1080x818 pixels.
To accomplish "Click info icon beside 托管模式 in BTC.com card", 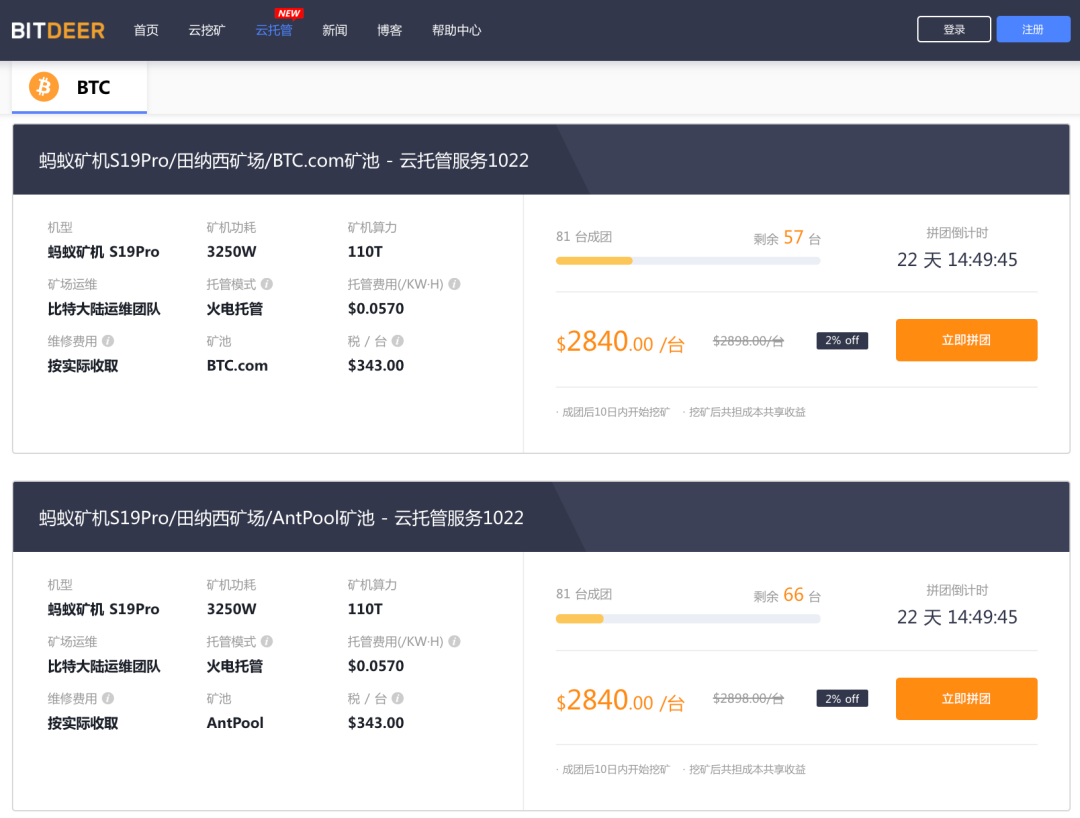I will pyautogui.click(x=267, y=284).
